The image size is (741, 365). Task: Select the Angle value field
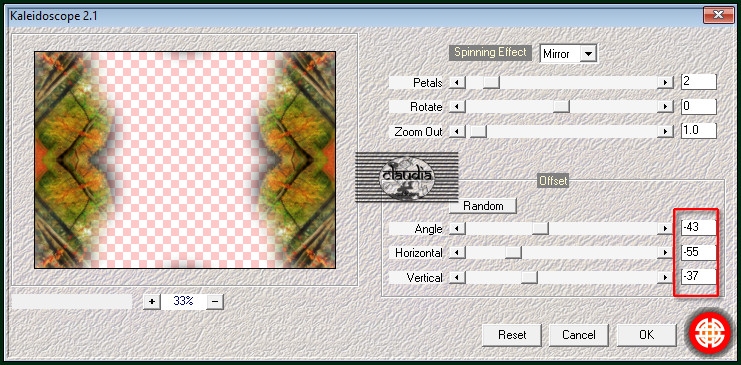(698, 227)
